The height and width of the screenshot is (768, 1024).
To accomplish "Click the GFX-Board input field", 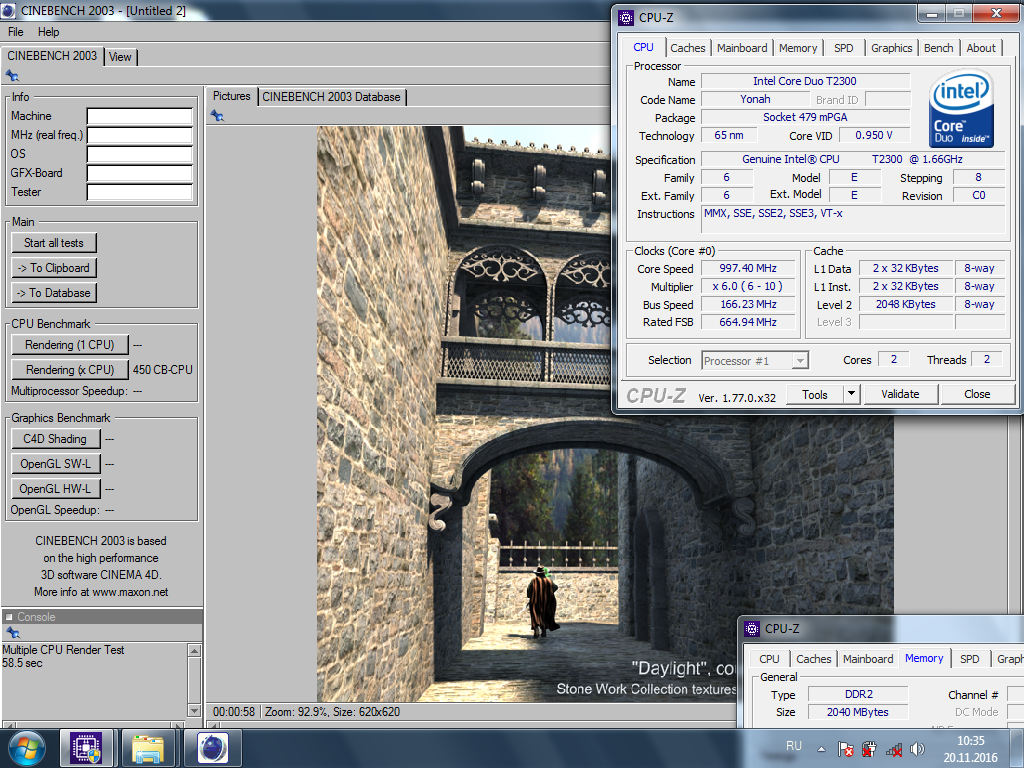I will coord(140,173).
